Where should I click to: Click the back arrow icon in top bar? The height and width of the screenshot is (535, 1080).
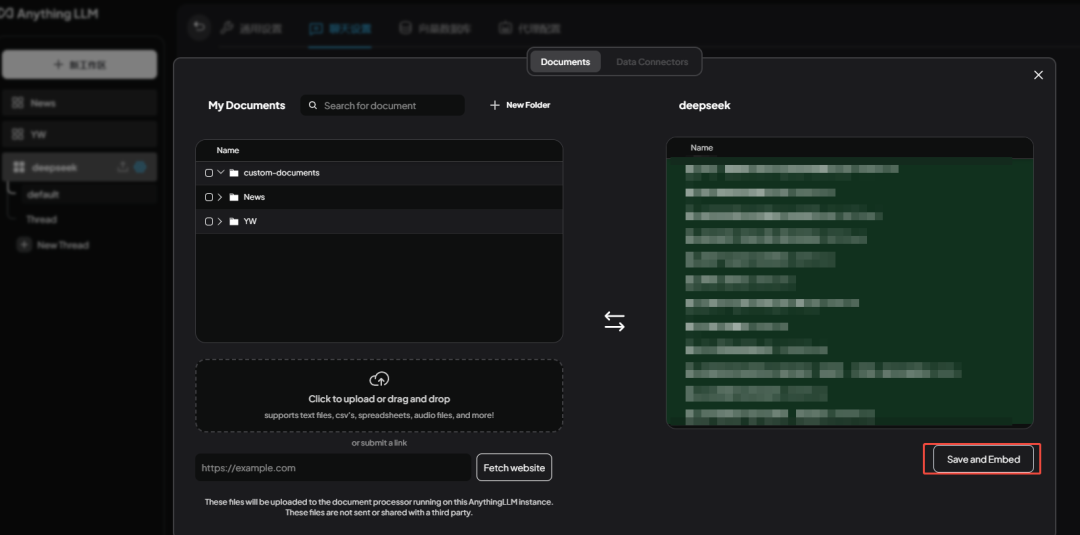click(x=200, y=28)
